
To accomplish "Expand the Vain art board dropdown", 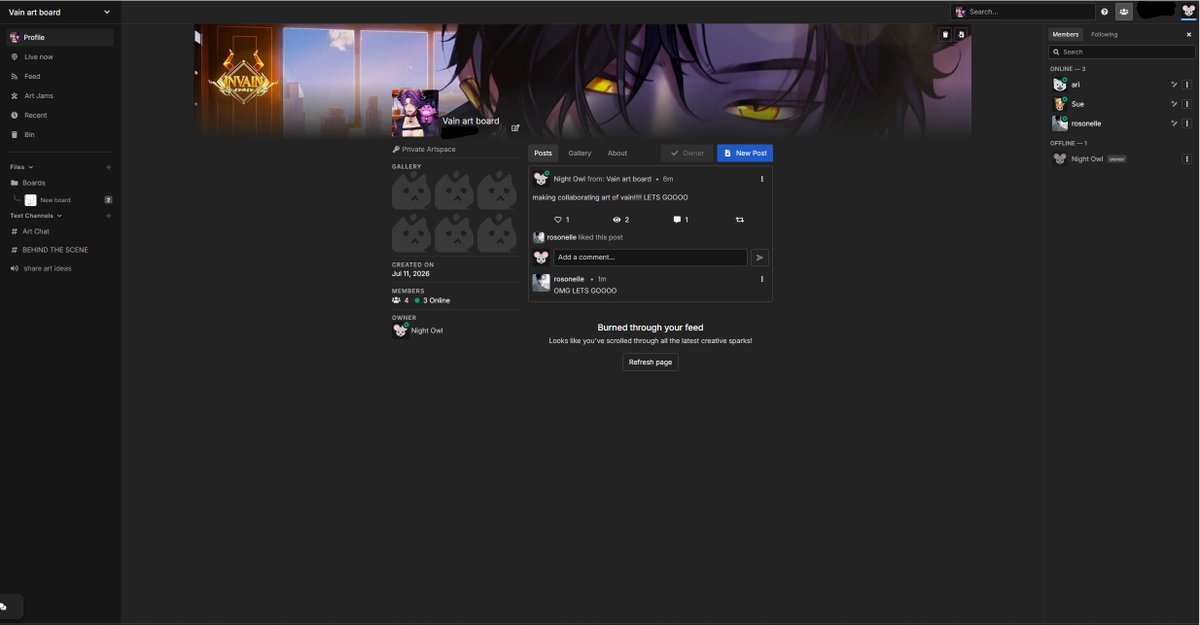I will pos(107,12).
